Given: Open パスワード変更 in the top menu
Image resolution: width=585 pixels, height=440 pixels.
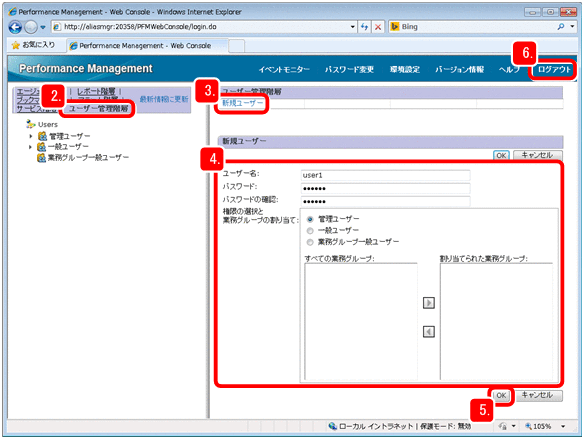Looking at the screenshot, I should [349, 69].
